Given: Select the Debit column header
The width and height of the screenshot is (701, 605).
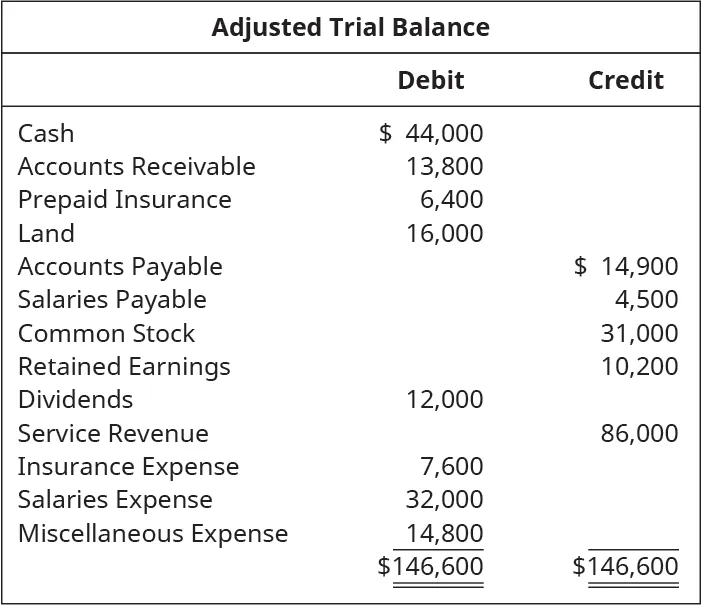Looking at the screenshot, I should tap(430, 81).
